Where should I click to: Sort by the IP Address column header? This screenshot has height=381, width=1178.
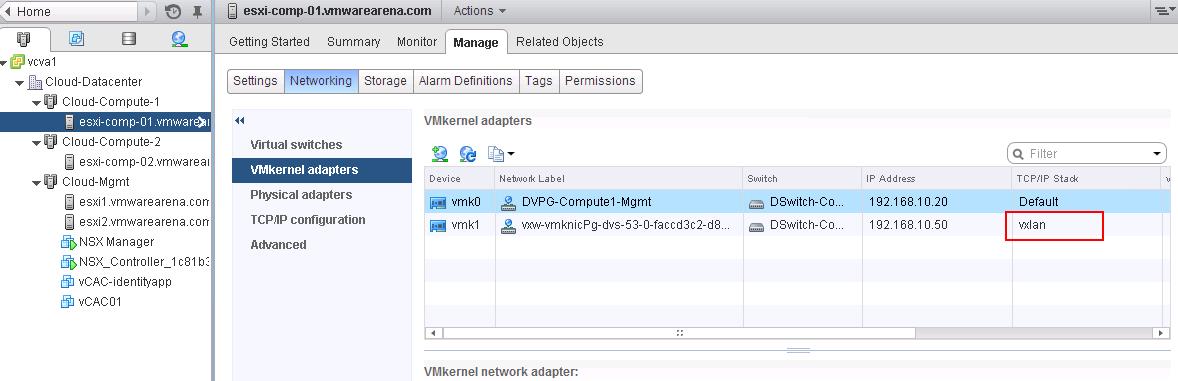936,179
